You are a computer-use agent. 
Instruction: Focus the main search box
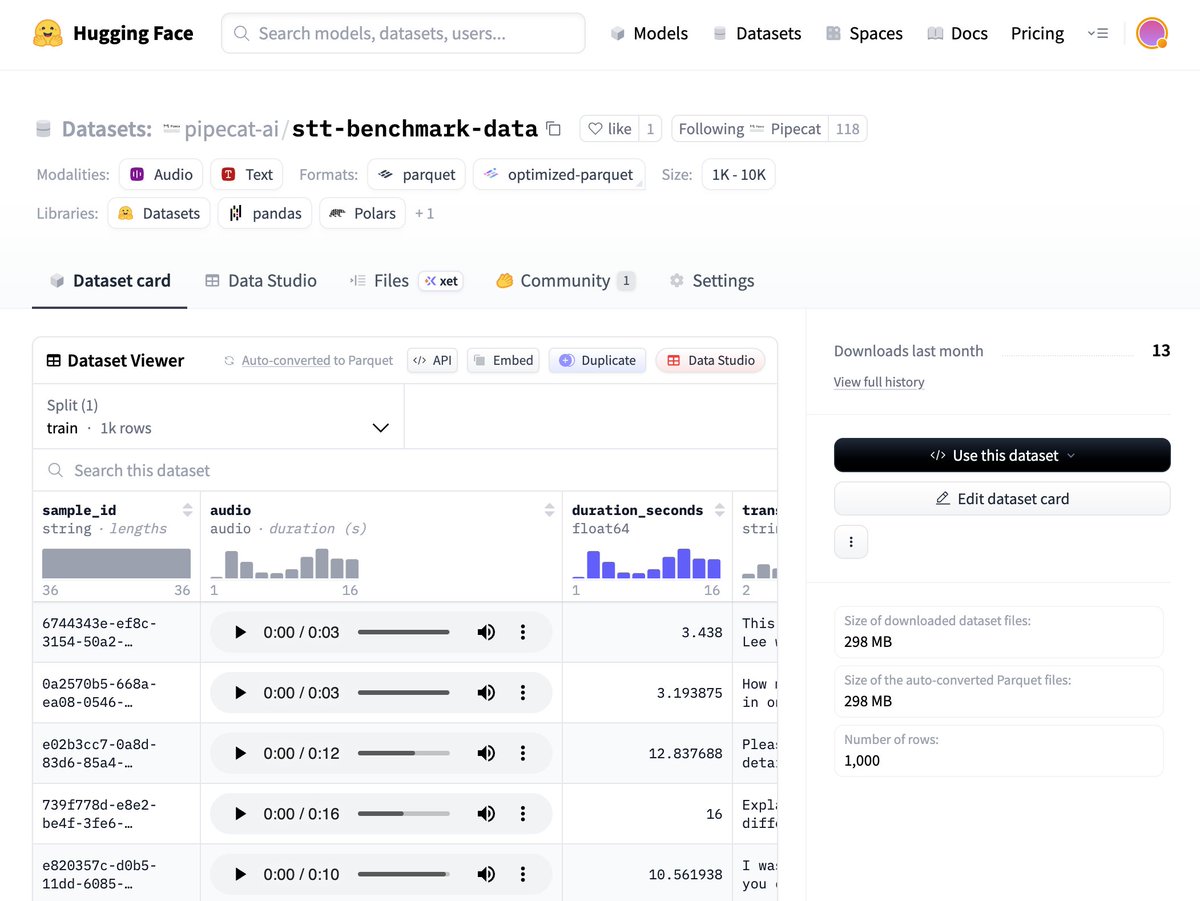click(x=403, y=33)
